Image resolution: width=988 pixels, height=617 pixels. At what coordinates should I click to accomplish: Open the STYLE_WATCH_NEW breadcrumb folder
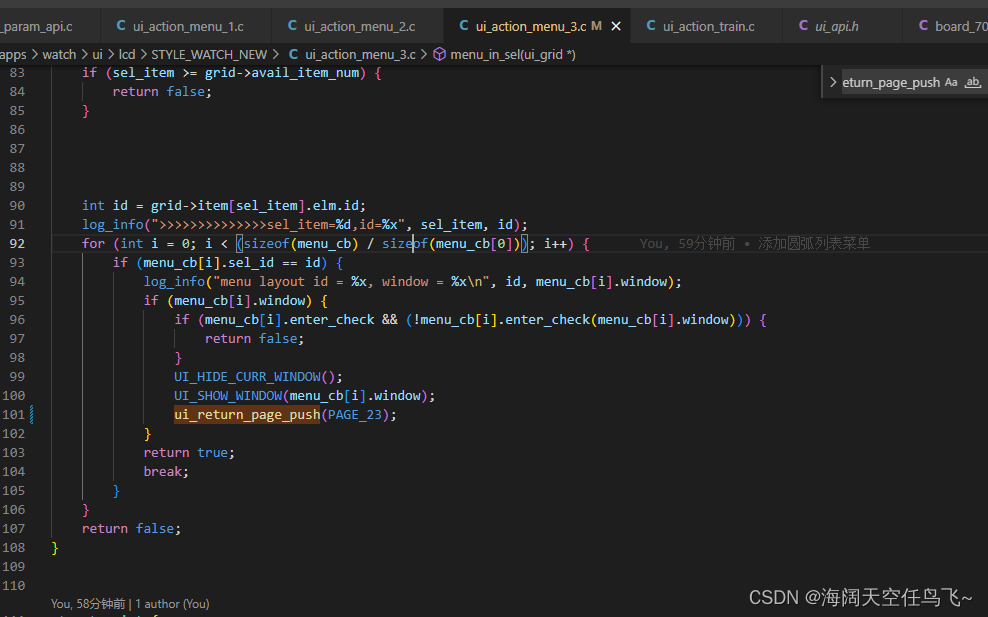[209, 55]
